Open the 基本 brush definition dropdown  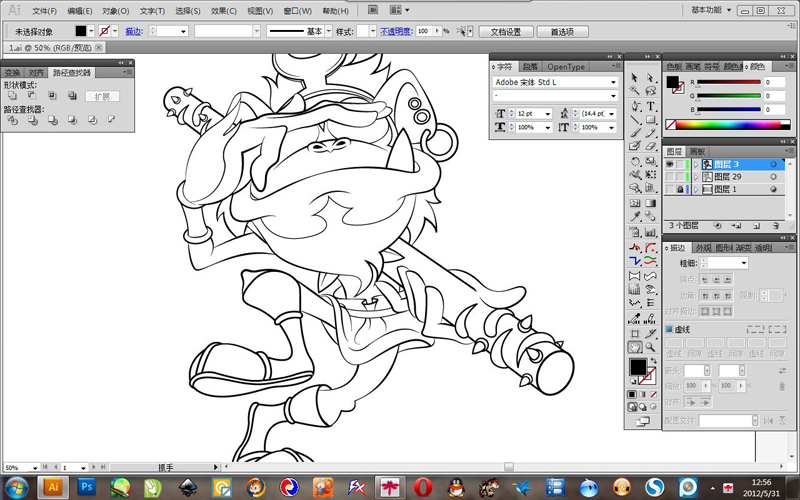coord(329,32)
